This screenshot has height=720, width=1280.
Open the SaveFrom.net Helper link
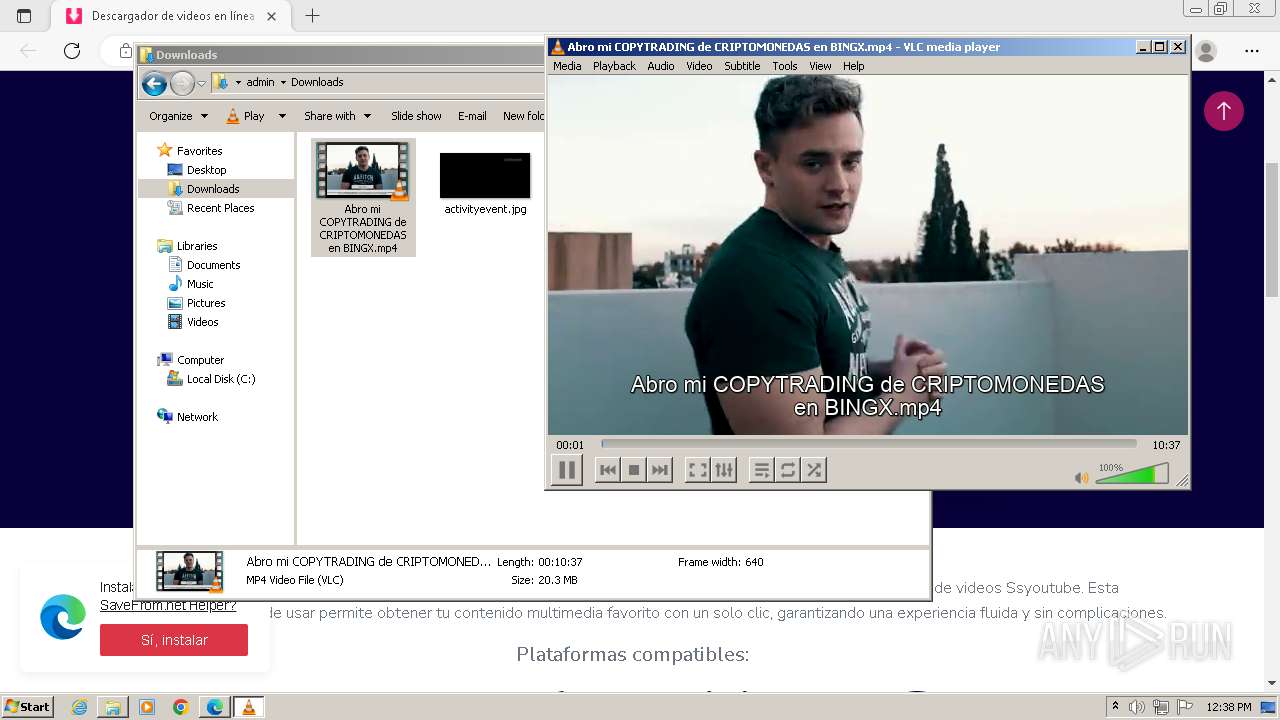coord(168,605)
